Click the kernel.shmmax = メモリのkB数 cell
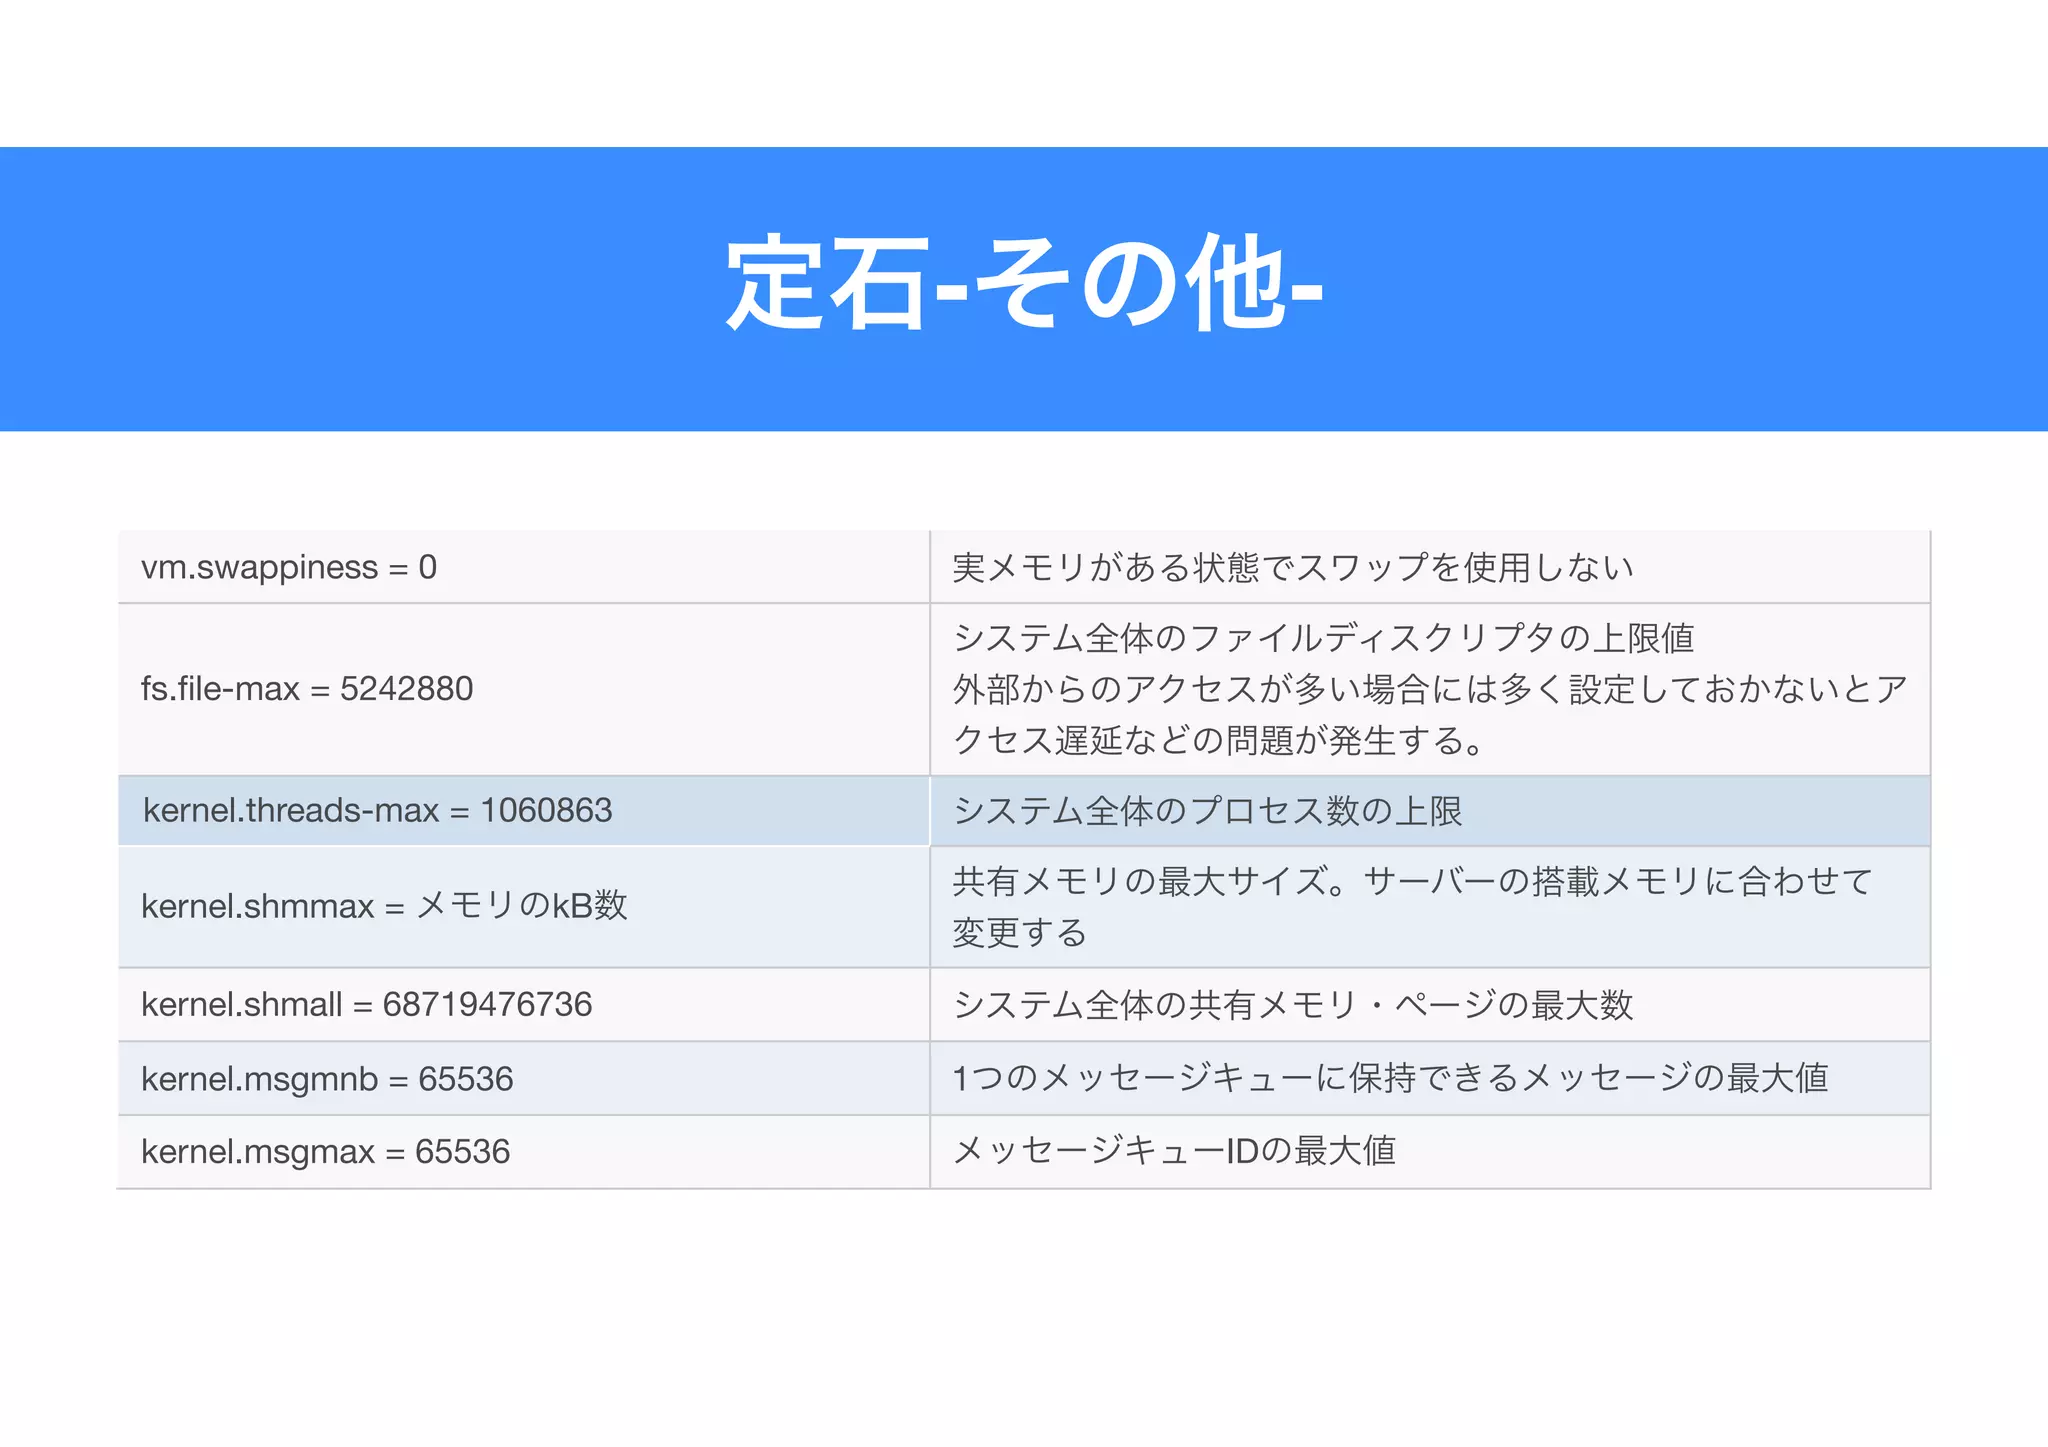The width and height of the screenshot is (2048, 1447). pos(384,906)
